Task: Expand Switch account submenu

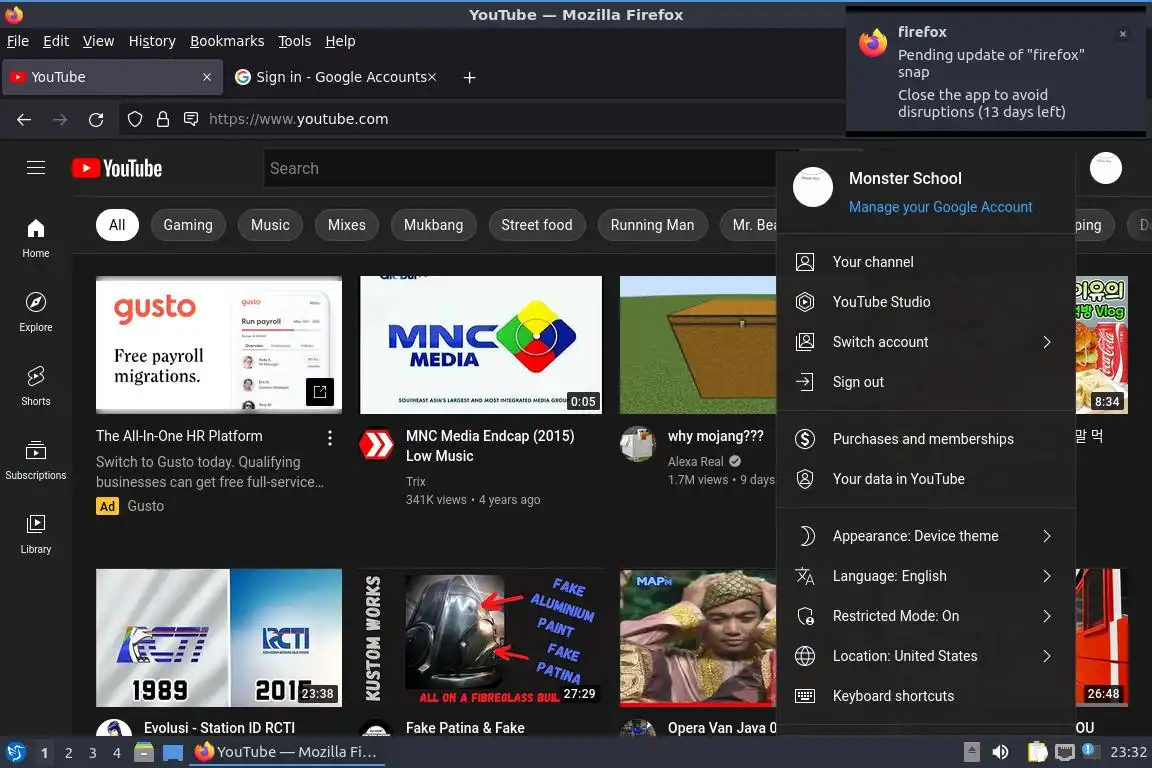Action: click(925, 342)
